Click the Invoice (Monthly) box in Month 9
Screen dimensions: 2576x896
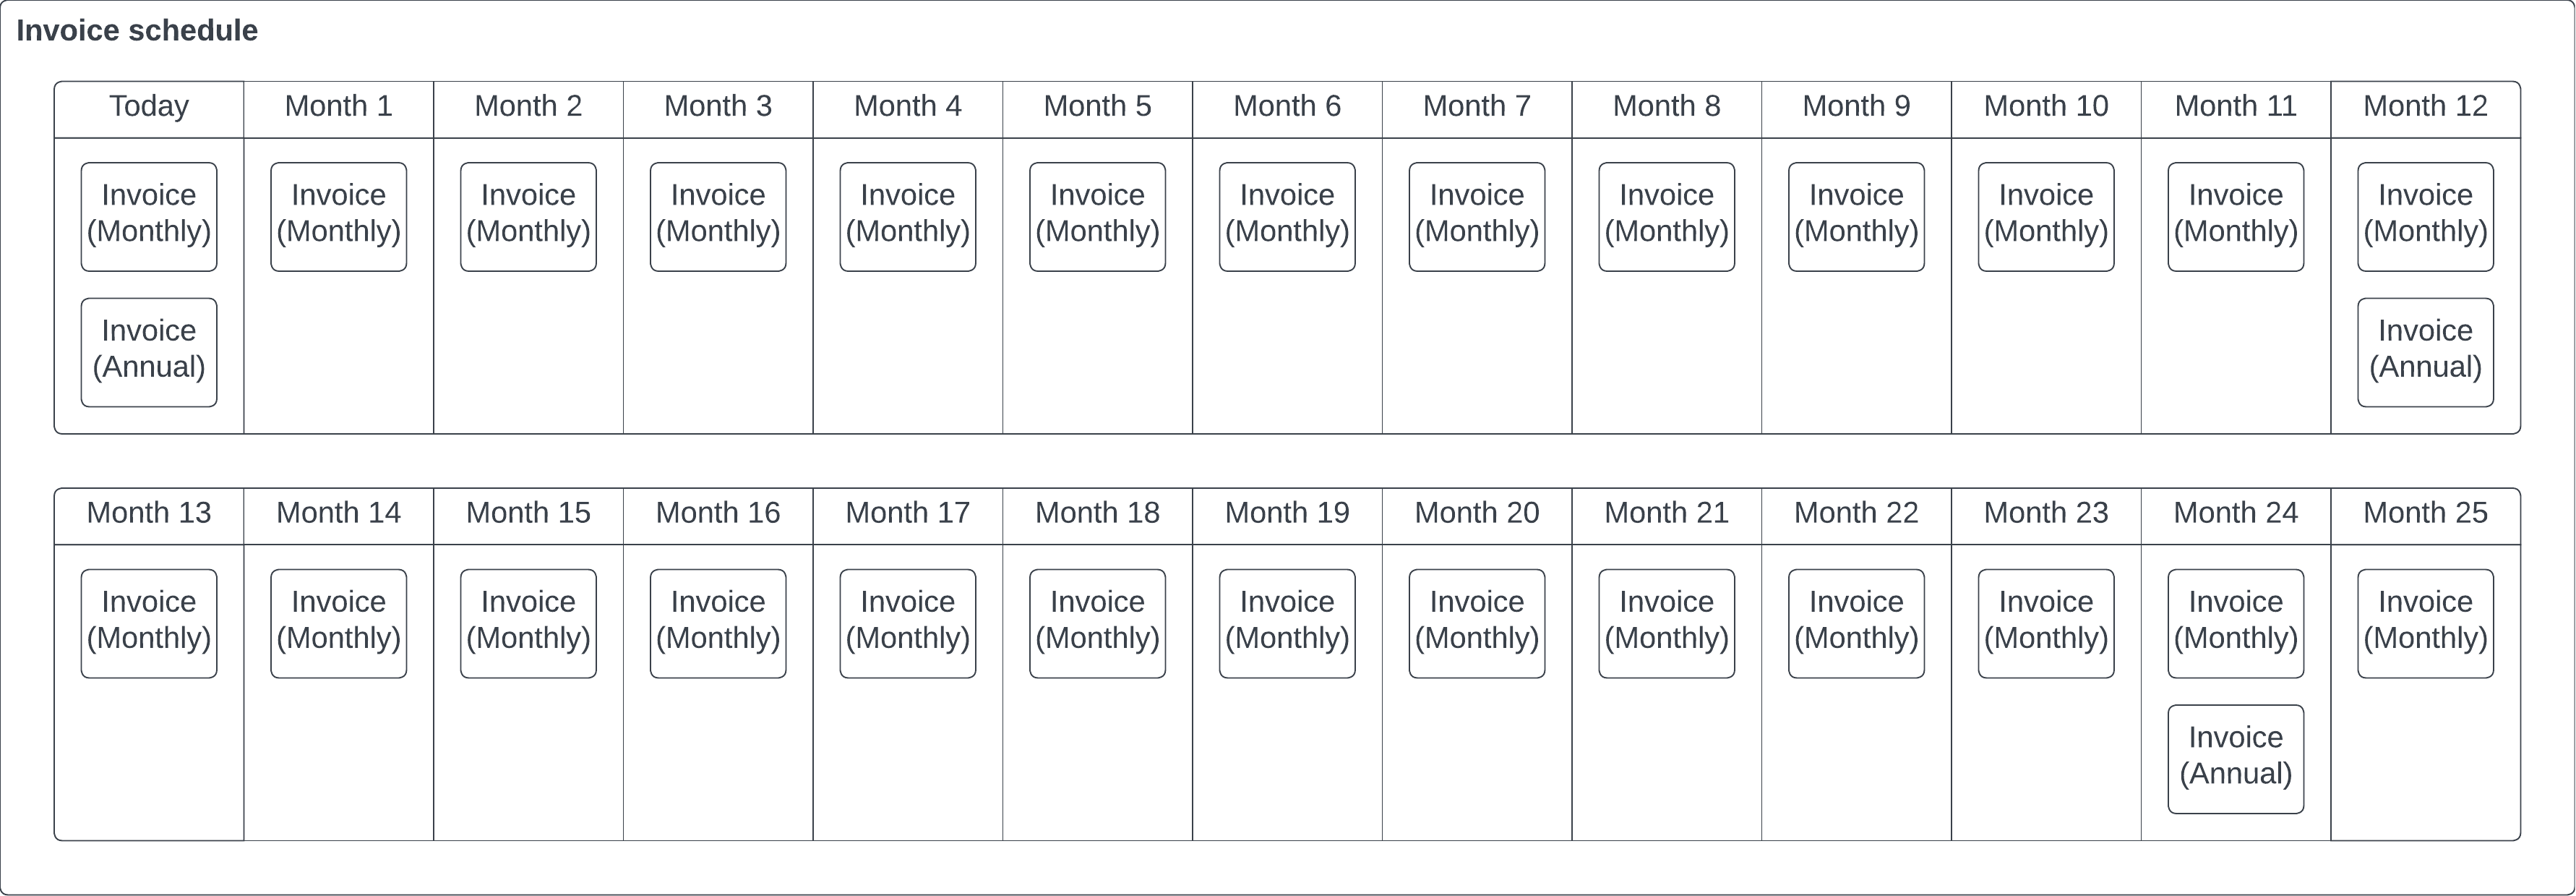click(x=1856, y=217)
